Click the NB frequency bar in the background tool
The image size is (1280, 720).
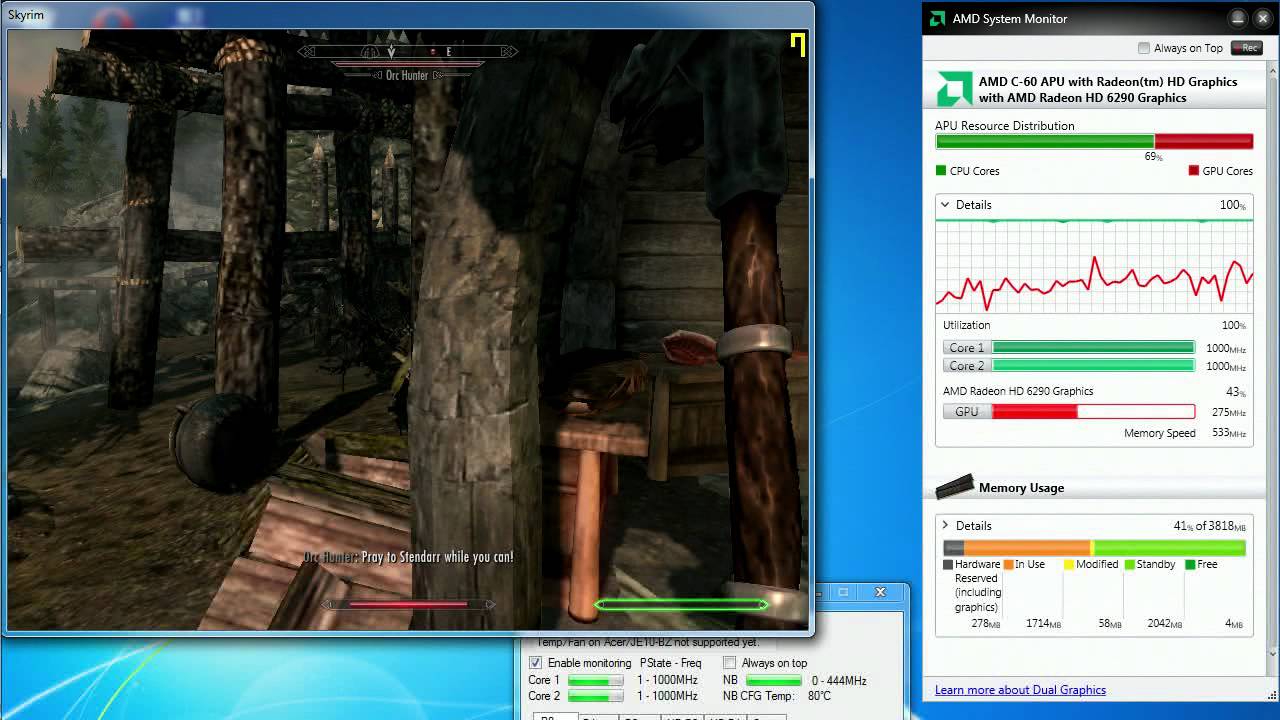click(773, 681)
